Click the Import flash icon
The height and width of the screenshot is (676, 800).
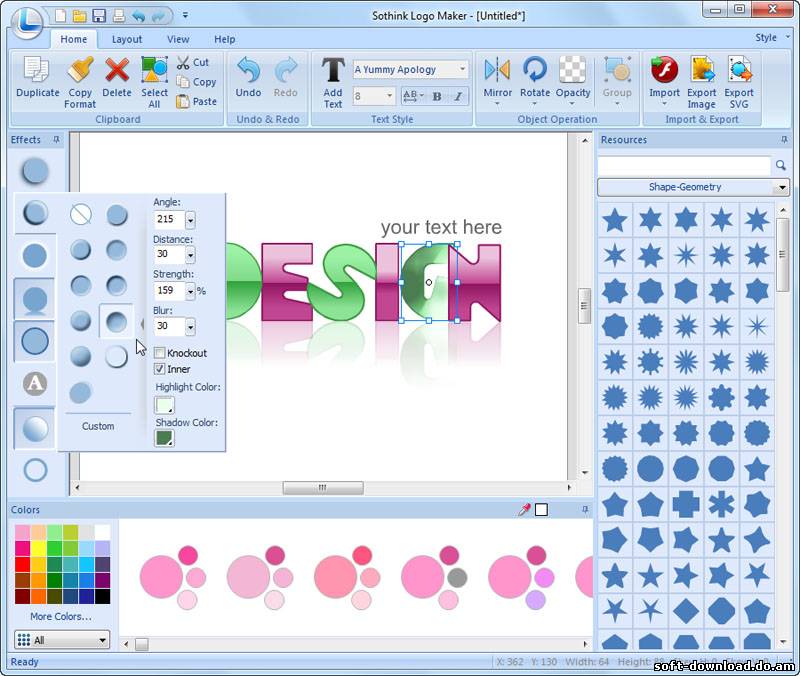click(x=664, y=70)
